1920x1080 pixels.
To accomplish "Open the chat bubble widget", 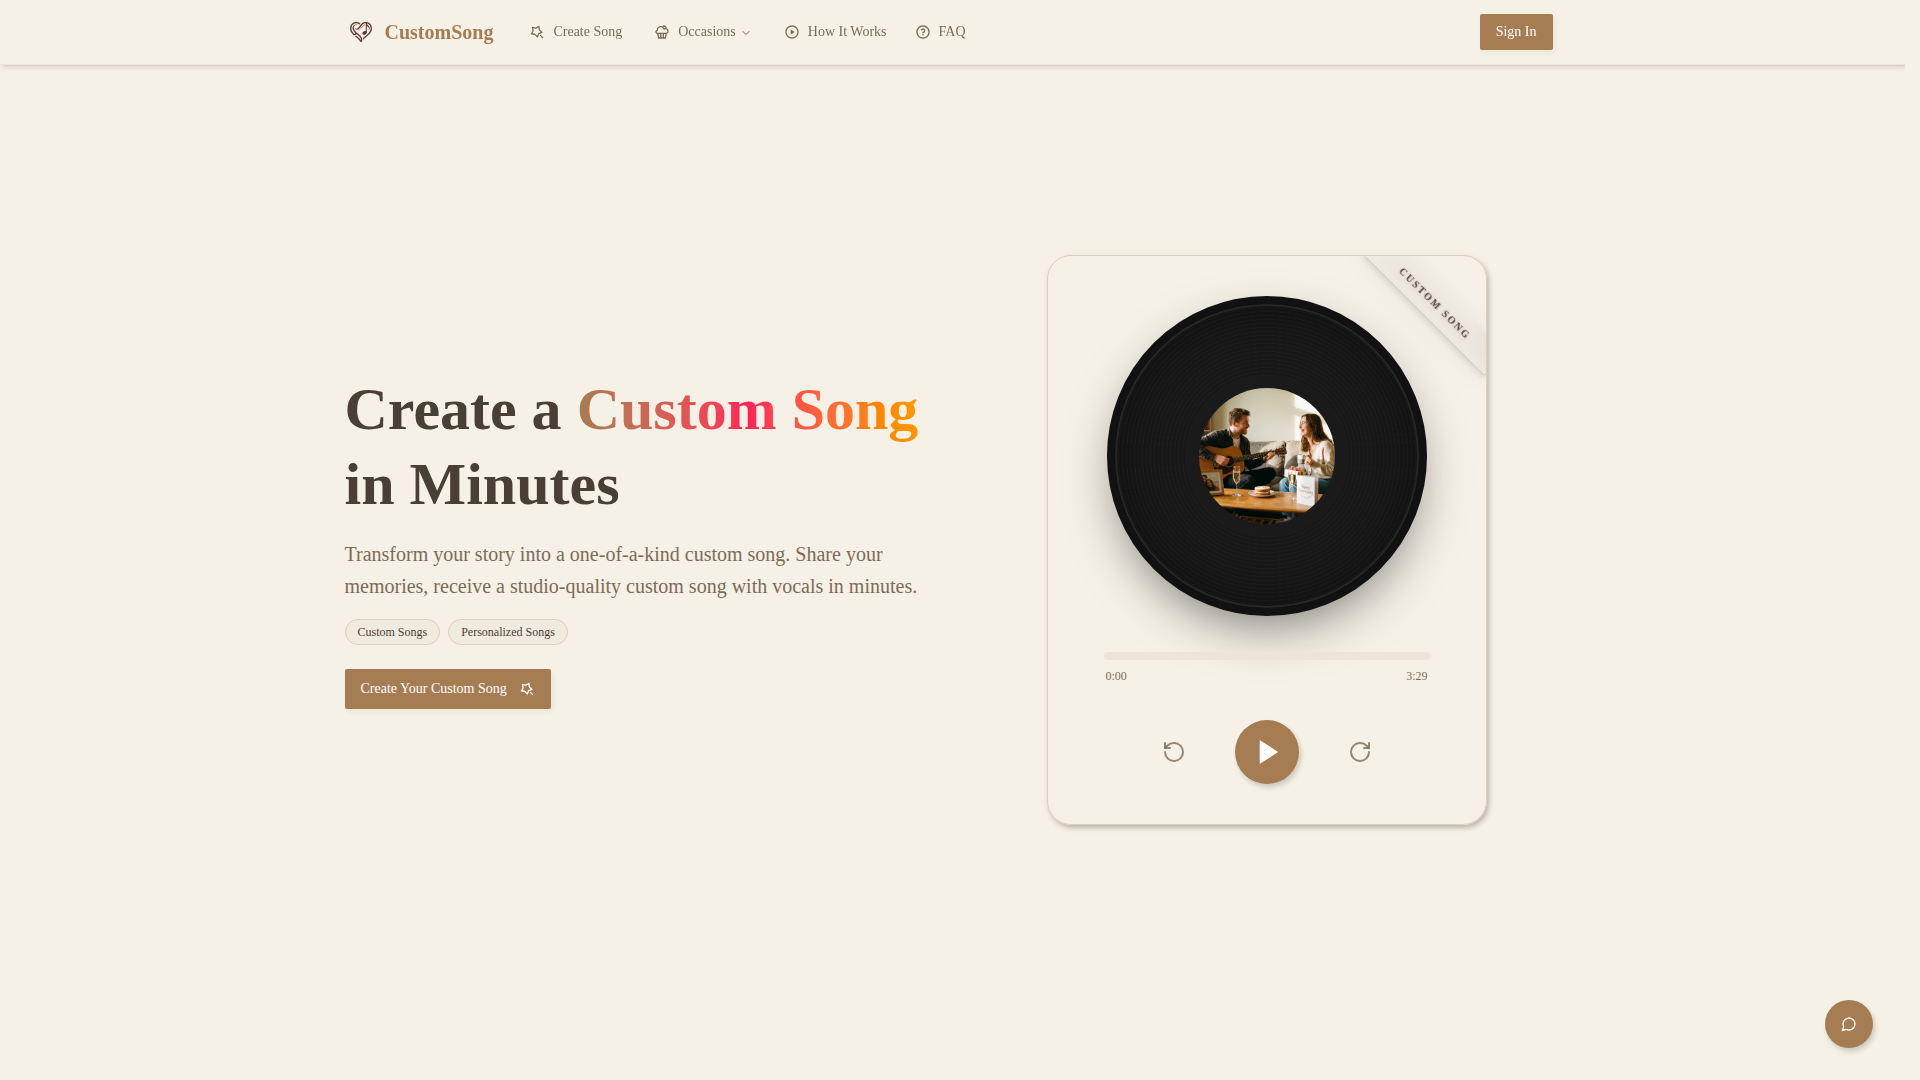I will (x=1849, y=1024).
